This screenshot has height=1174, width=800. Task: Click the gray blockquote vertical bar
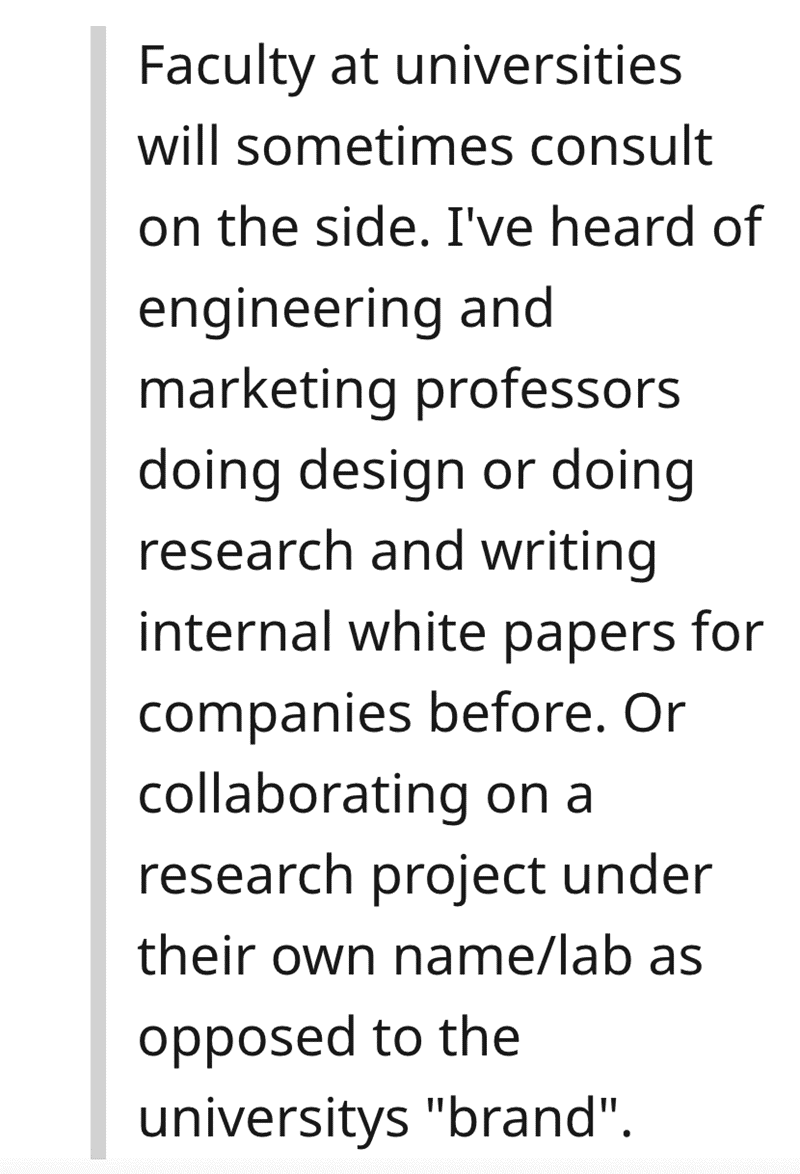point(98,592)
